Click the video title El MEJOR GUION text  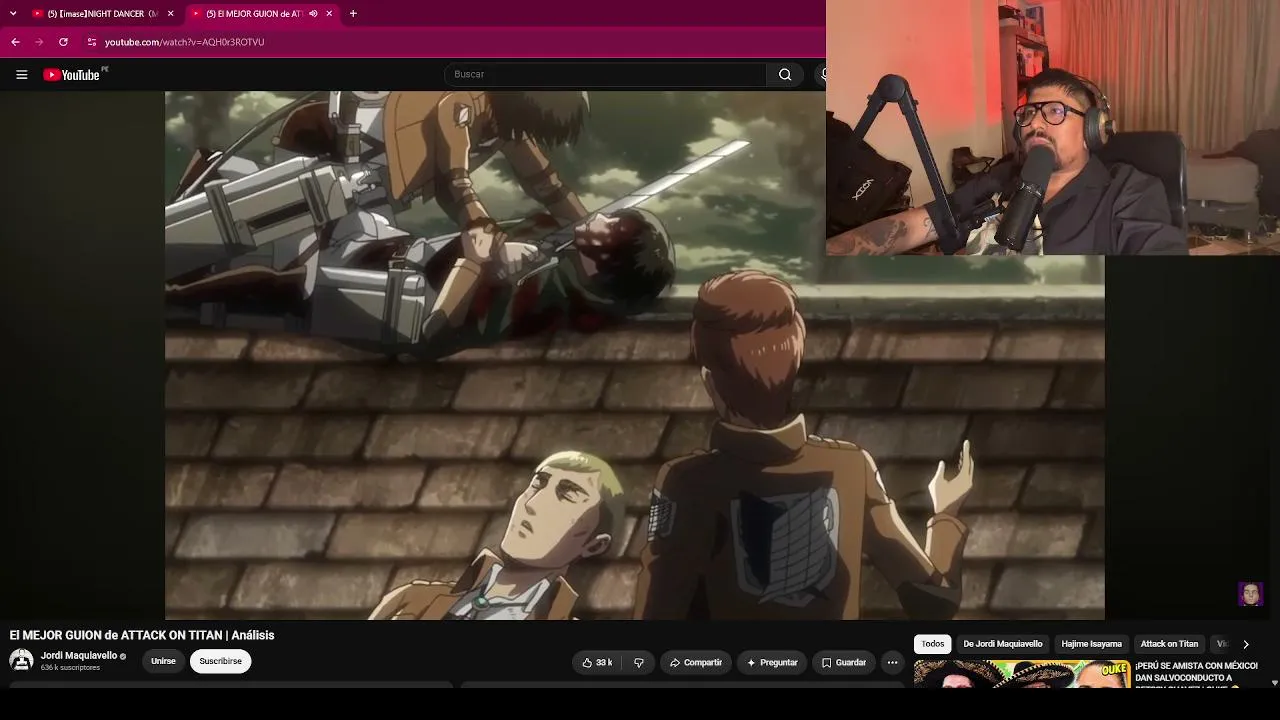point(142,635)
